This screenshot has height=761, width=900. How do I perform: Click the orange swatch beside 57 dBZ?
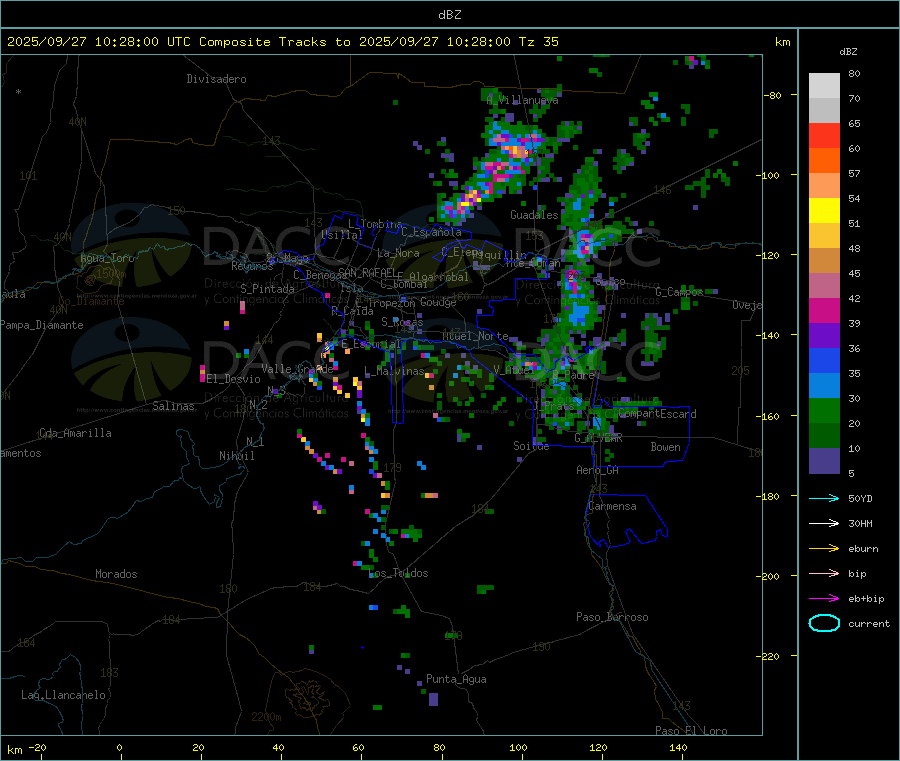pos(824,161)
